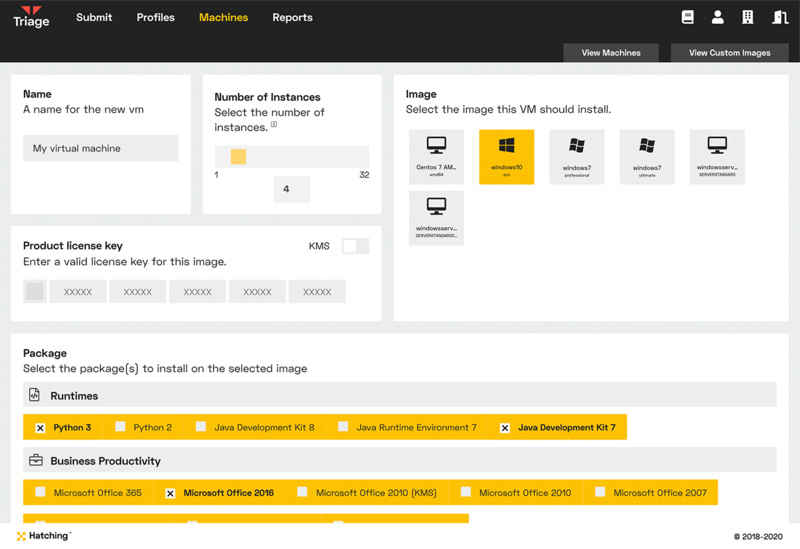The image size is (800, 549).
Task: Open the documentation book icon
Action: (x=687, y=17)
